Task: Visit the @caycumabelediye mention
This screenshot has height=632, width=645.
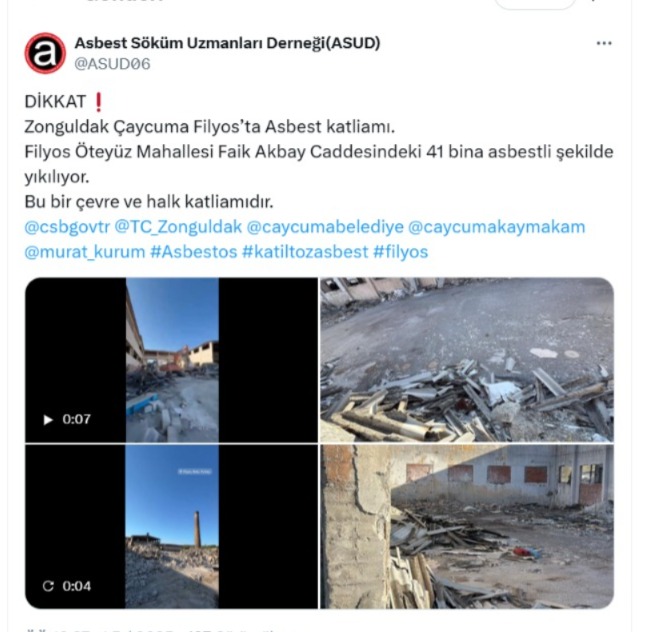Action: click(x=325, y=227)
